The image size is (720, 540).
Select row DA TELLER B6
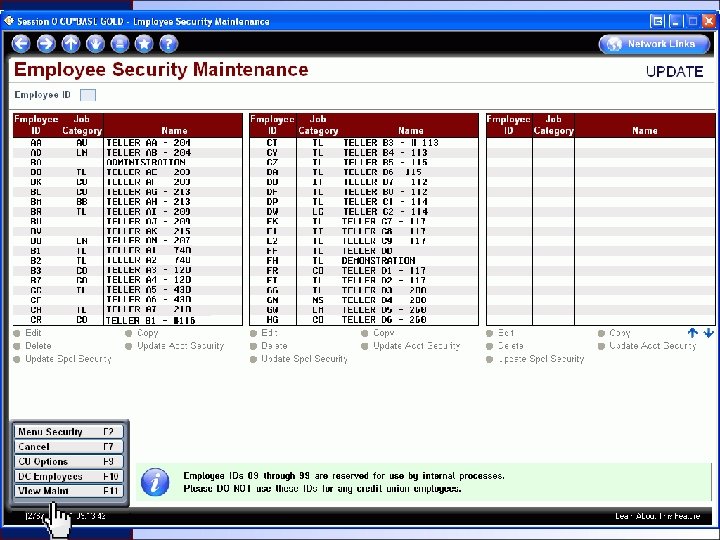[x=364, y=172]
